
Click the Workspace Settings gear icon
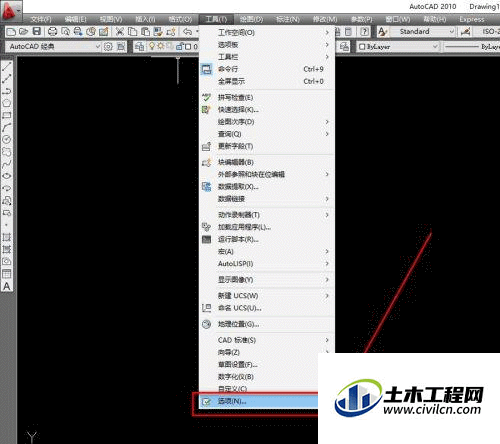pos(108,47)
